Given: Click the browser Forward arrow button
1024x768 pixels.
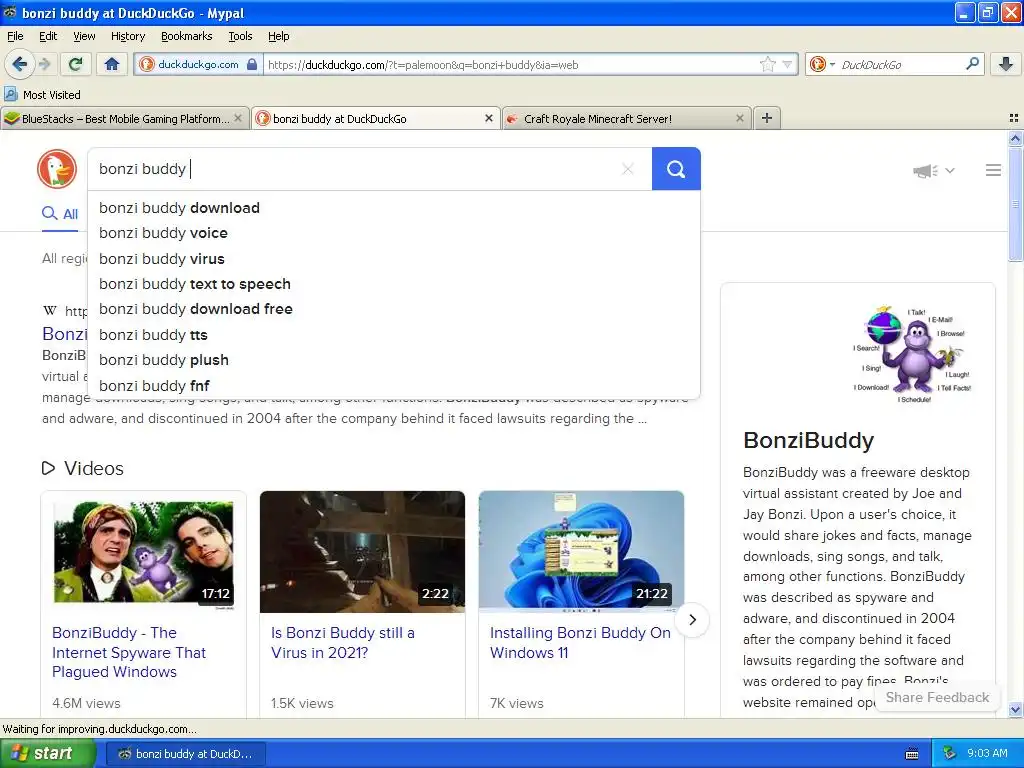Looking at the screenshot, I should pyautogui.click(x=44, y=64).
